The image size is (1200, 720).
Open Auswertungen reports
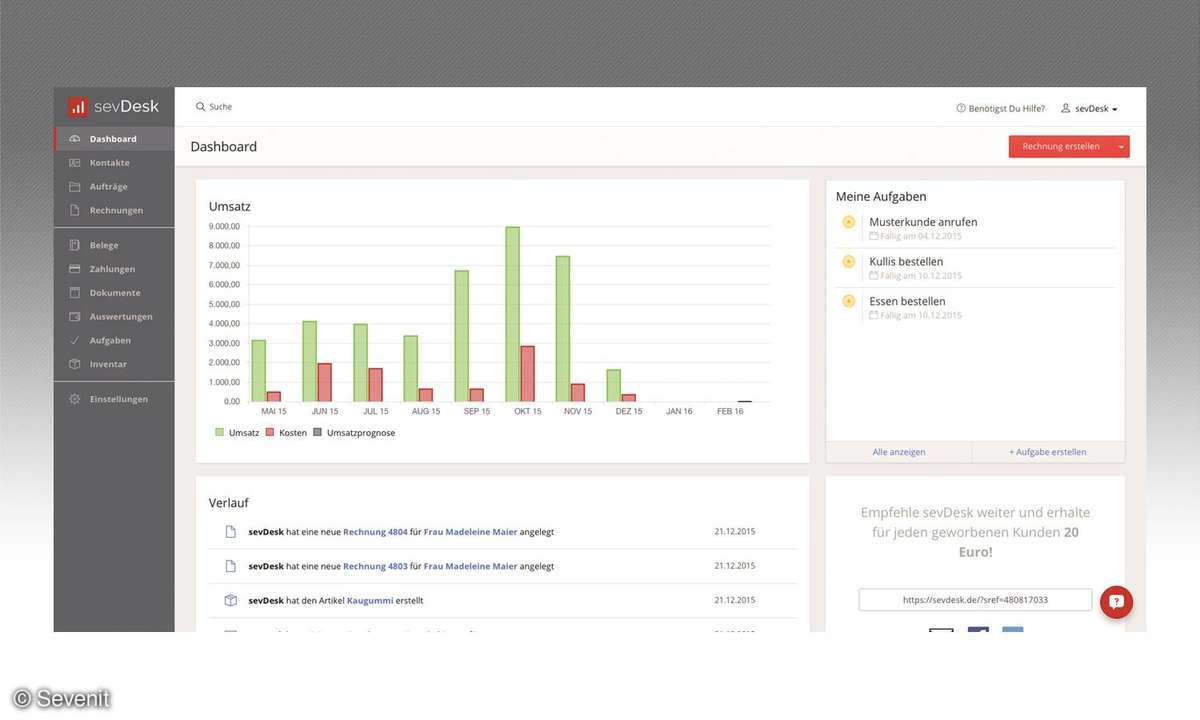click(x=114, y=317)
